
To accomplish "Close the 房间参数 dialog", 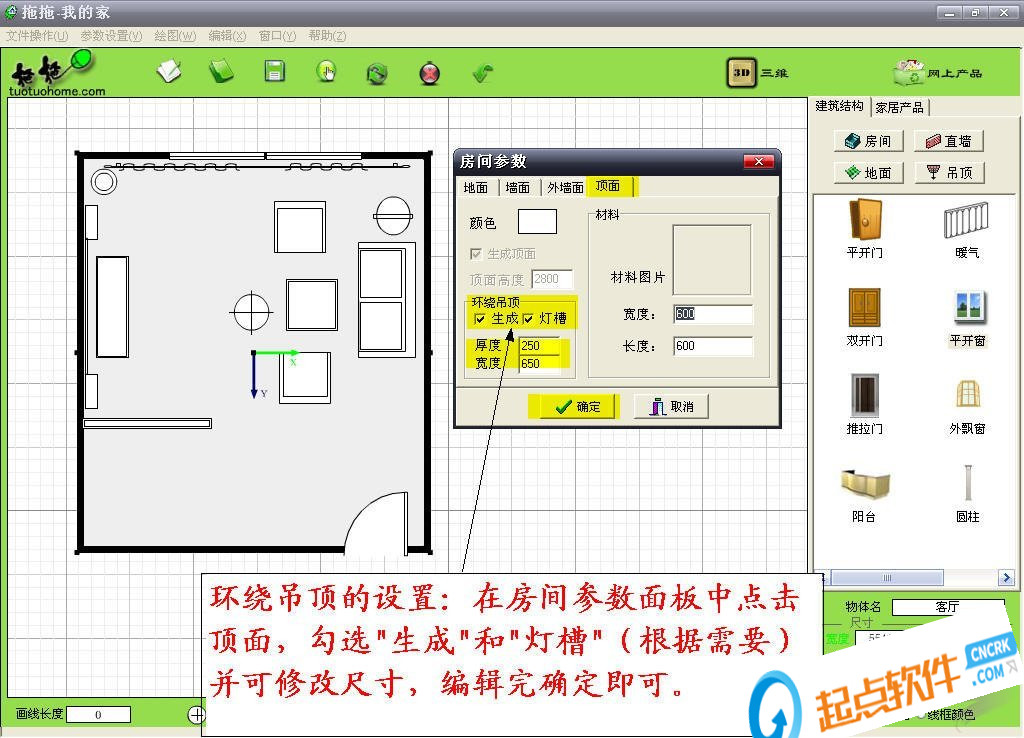I will pyautogui.click(x=758, y=161).
